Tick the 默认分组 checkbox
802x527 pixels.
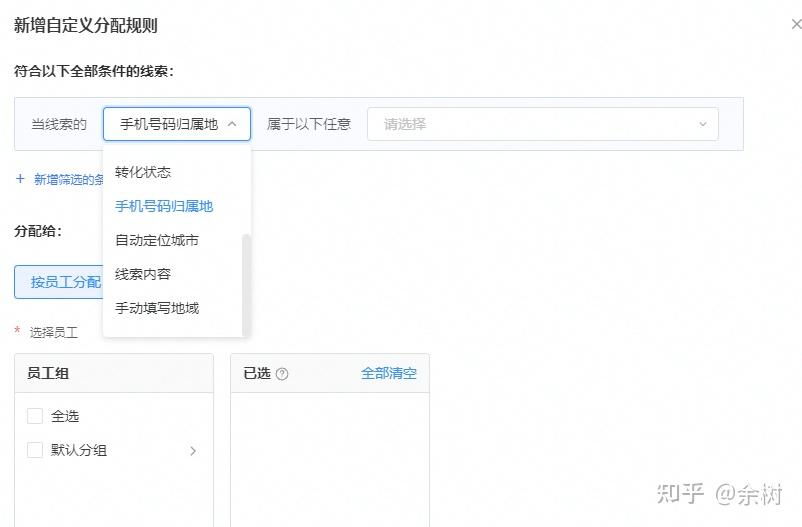click(35, 450)
